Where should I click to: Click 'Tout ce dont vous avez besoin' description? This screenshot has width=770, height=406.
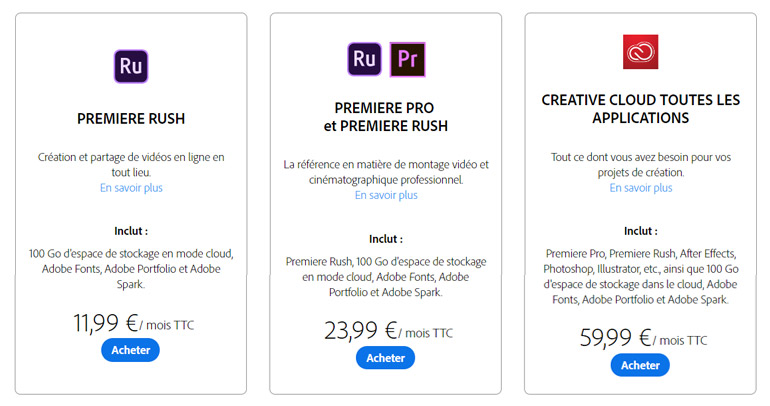641,164
